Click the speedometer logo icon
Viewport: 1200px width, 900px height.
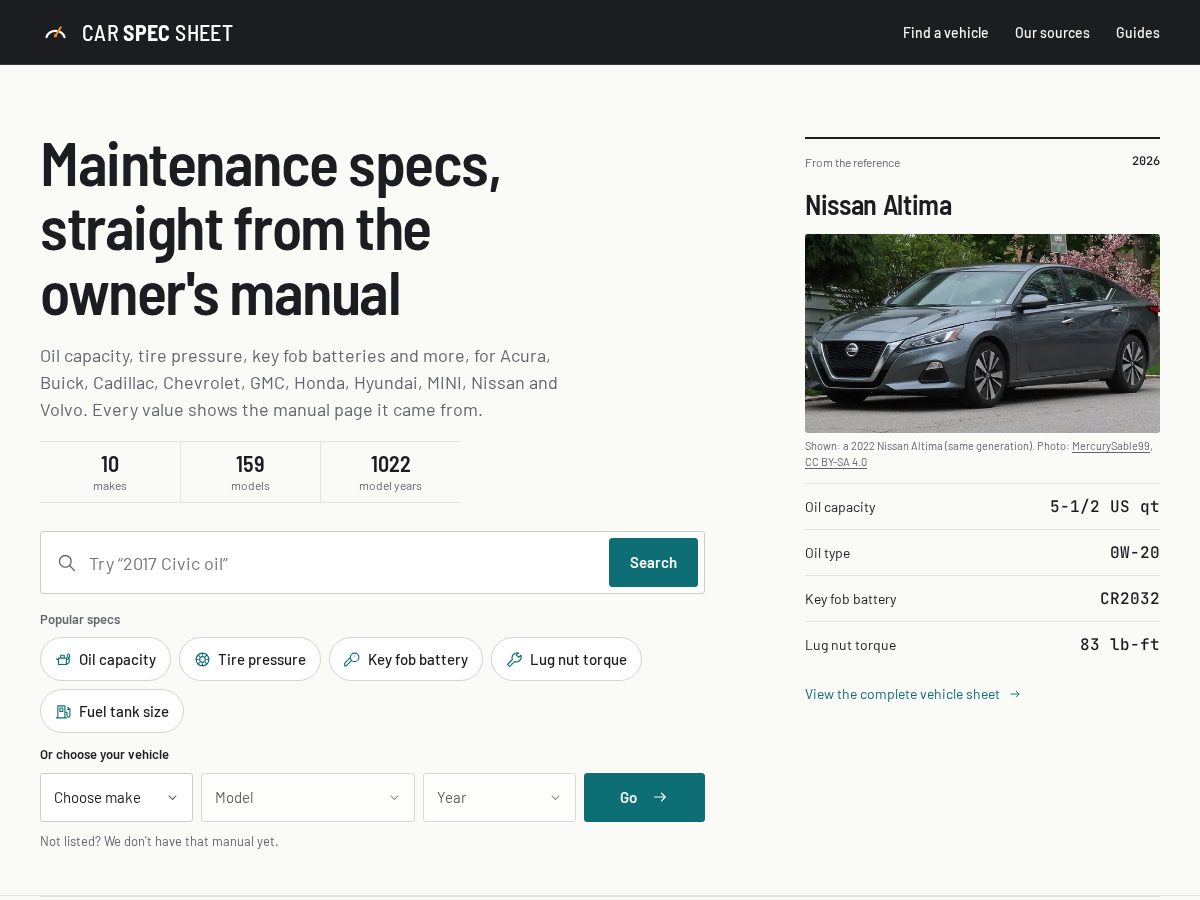point(56,33)
